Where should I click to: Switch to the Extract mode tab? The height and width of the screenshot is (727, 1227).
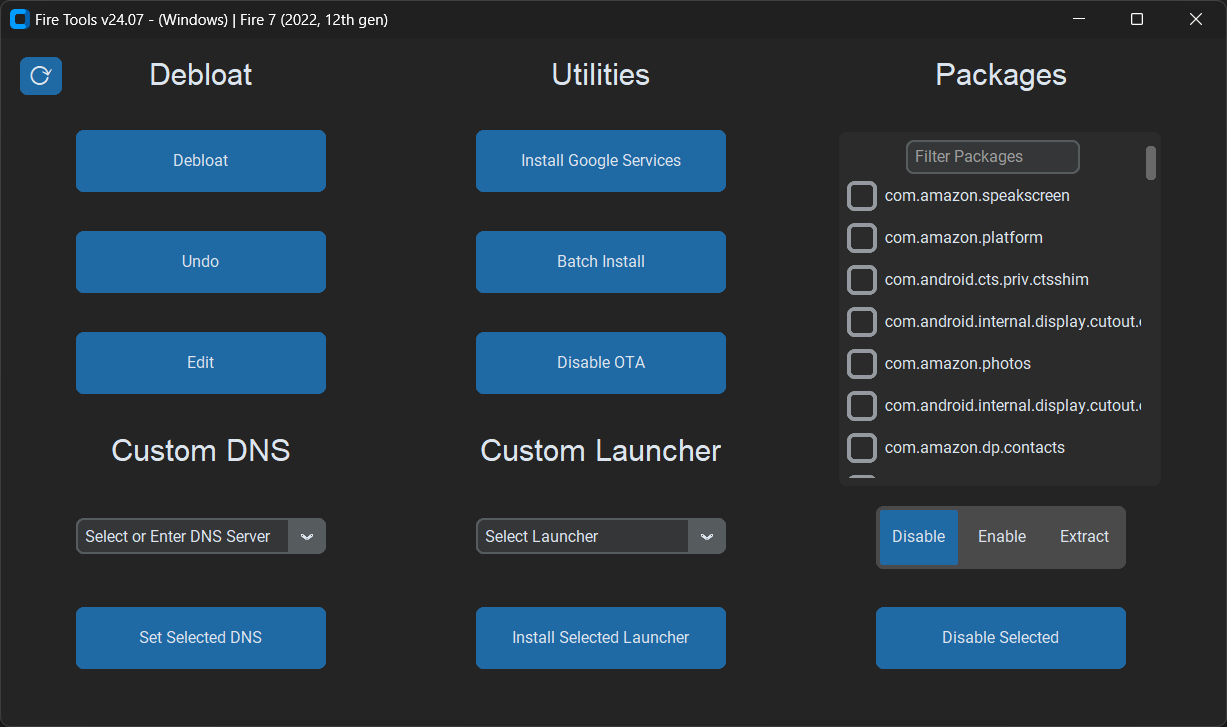click(1084, 537)
